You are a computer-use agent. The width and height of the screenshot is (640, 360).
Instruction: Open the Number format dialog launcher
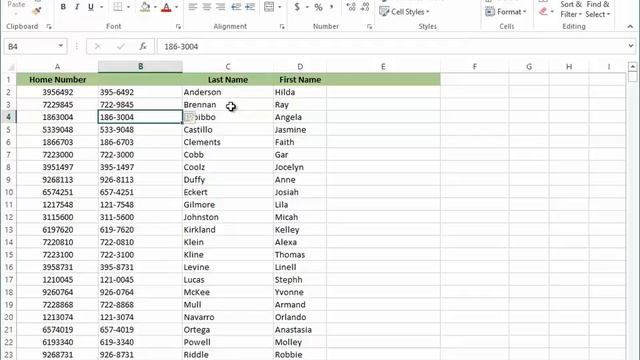coord(369,27)
